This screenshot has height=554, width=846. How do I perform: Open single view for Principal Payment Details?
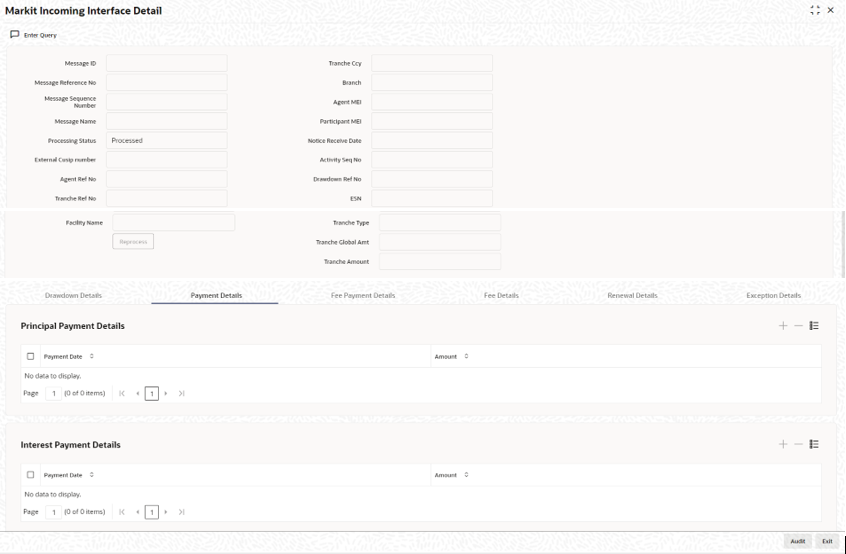pyautogui.click(x=814, y=326)
